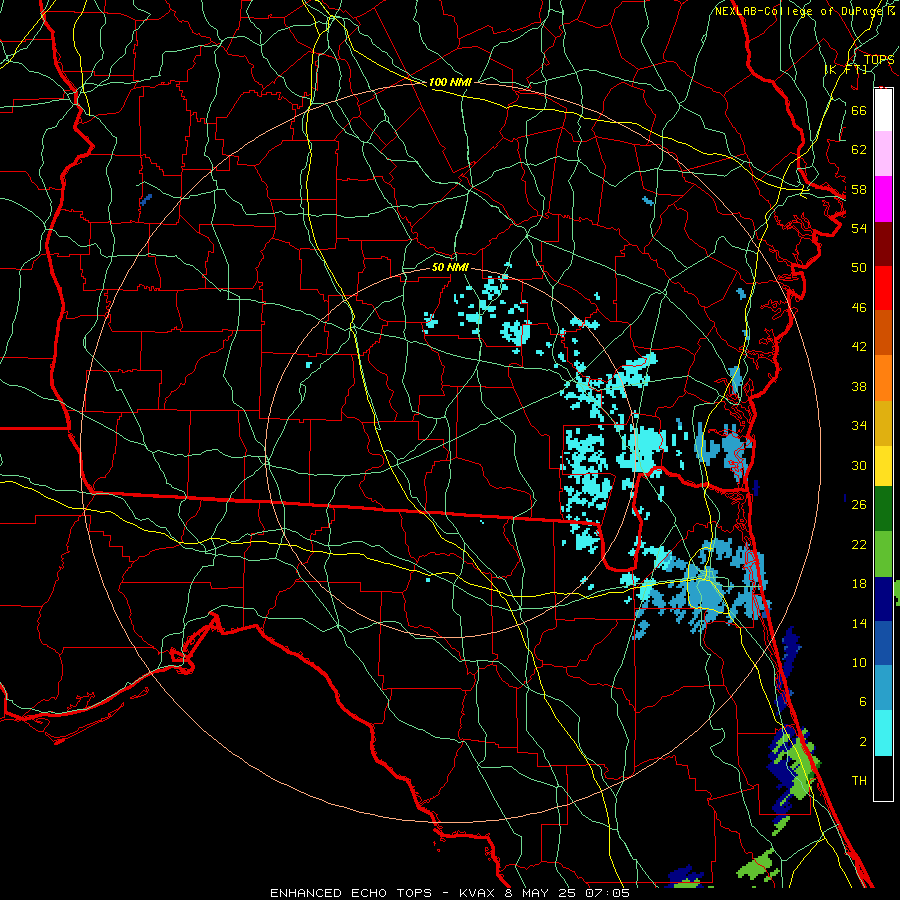Click the black TH color scale segment
The width and height of the screenshot is (900, 900).
coord(883,778)
